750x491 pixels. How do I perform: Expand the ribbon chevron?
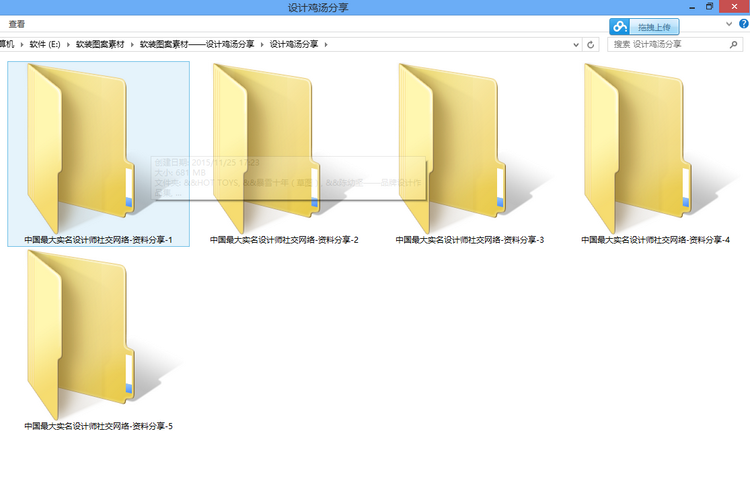(x=729, y=24)
